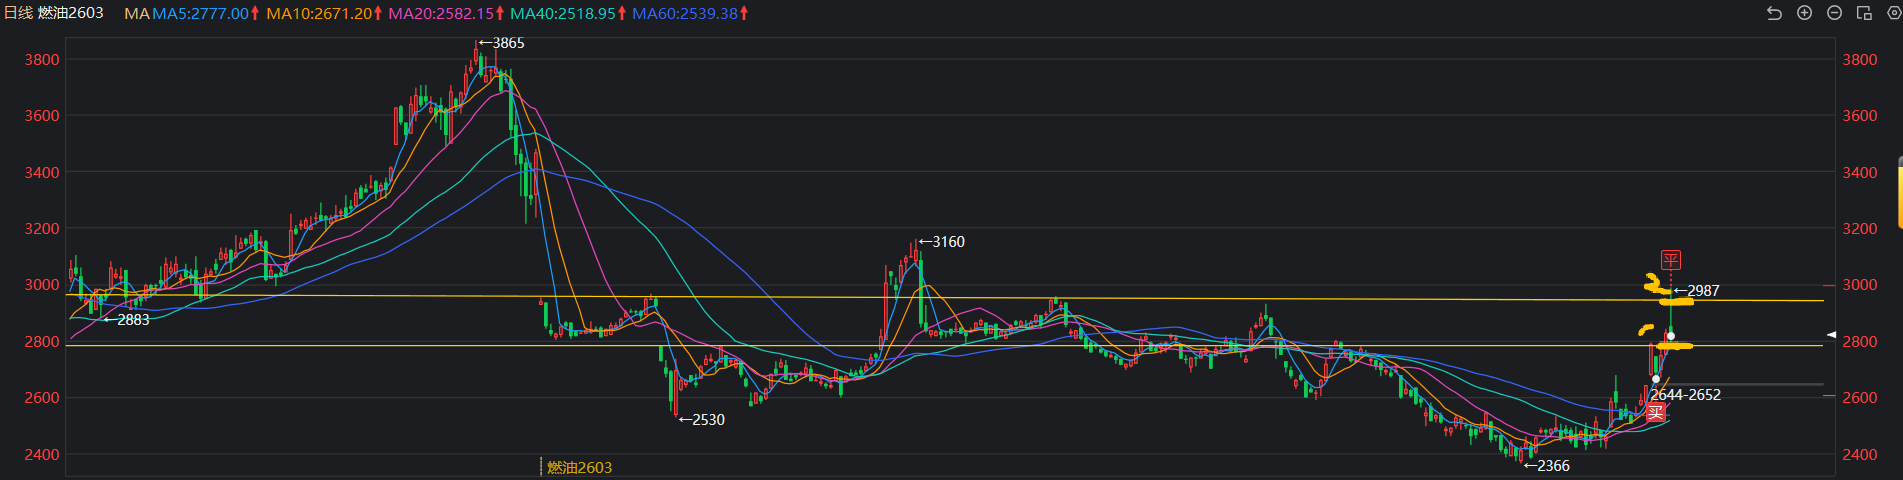Click the white current-price arrow on axis
The image size is (1903, 480).
point(1832,334)
